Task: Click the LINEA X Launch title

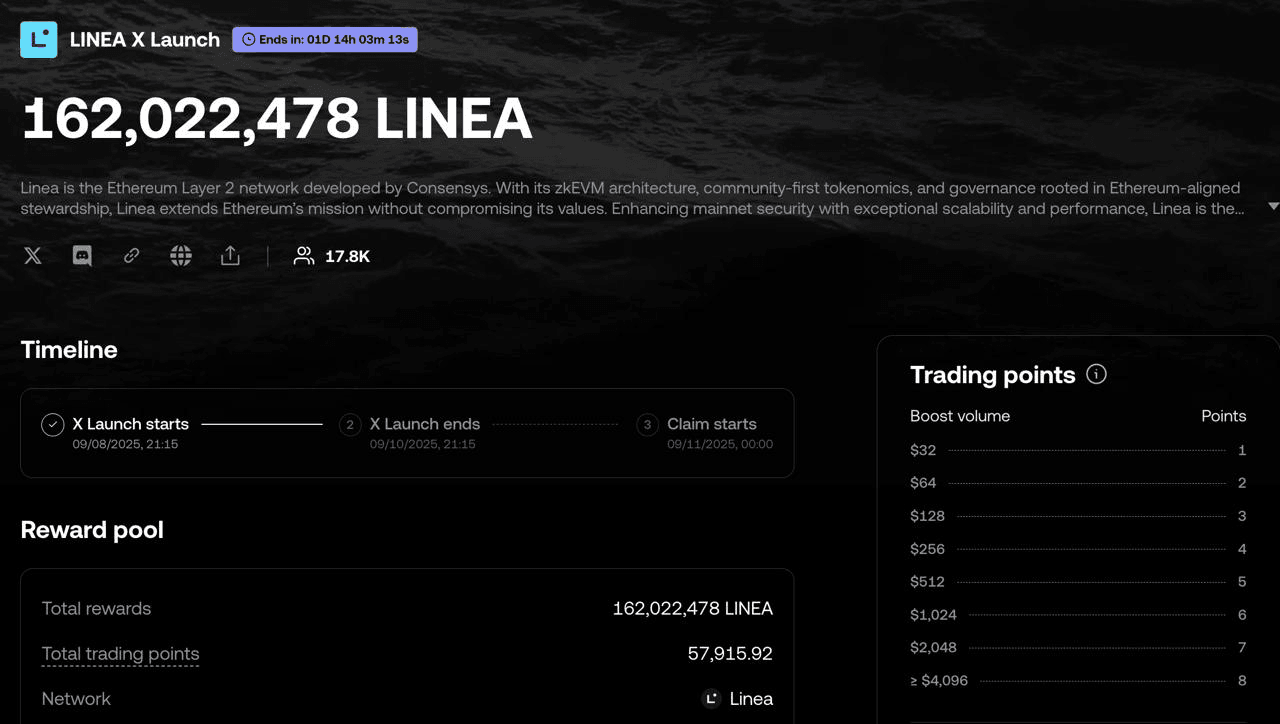Action: point(145,40)
